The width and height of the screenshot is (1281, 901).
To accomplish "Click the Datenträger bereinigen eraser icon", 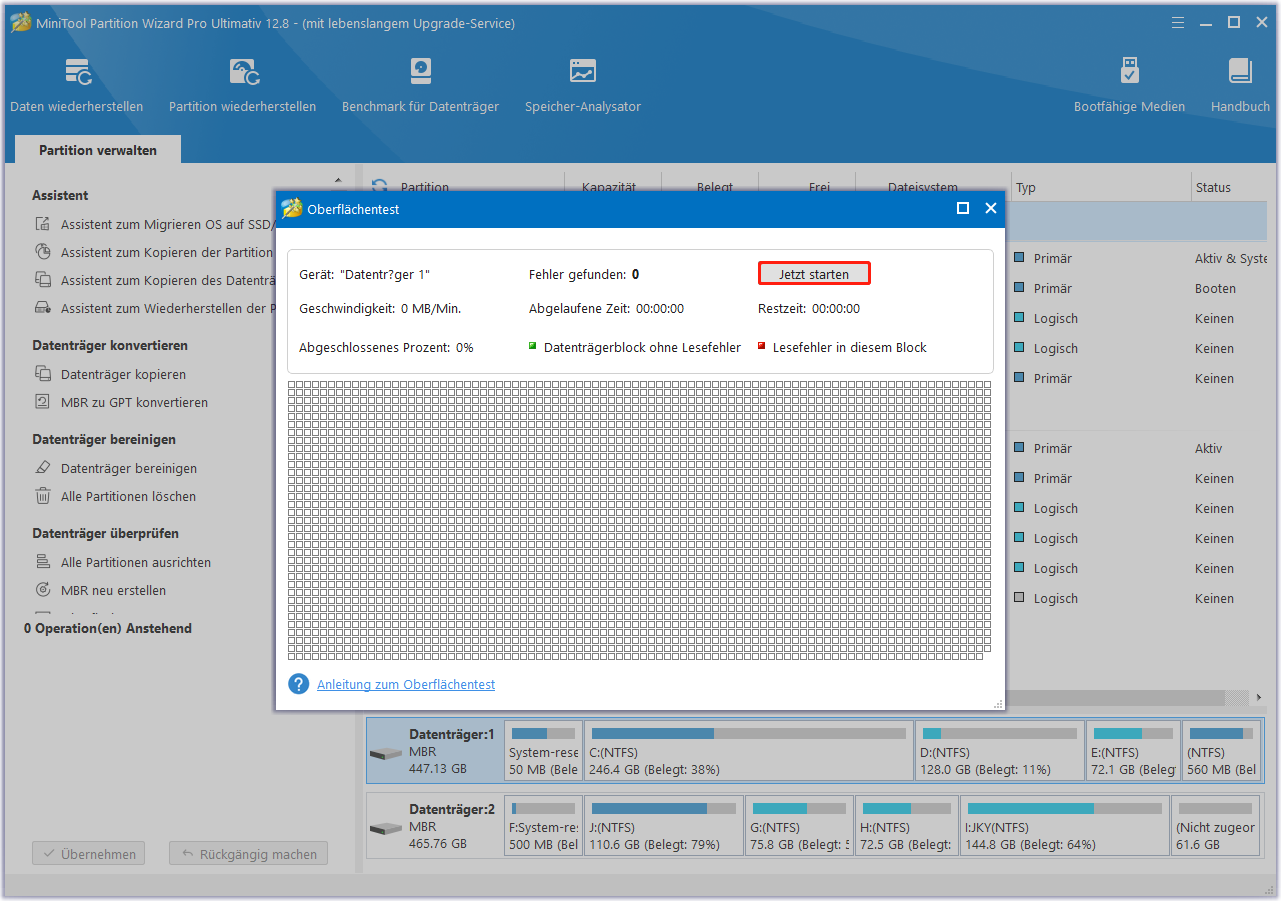I will [x=43, y=468].
